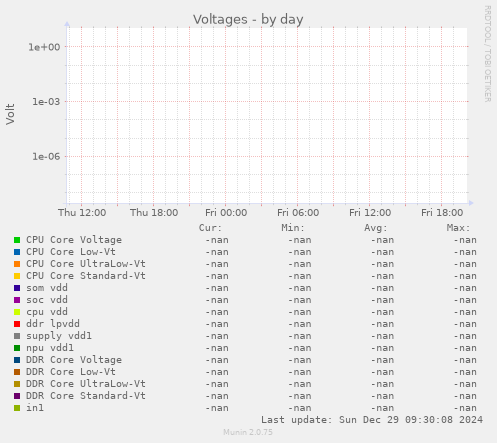Click the '1e-06' y-axis label
497x443 pixels.
click(x=46, y=156)
